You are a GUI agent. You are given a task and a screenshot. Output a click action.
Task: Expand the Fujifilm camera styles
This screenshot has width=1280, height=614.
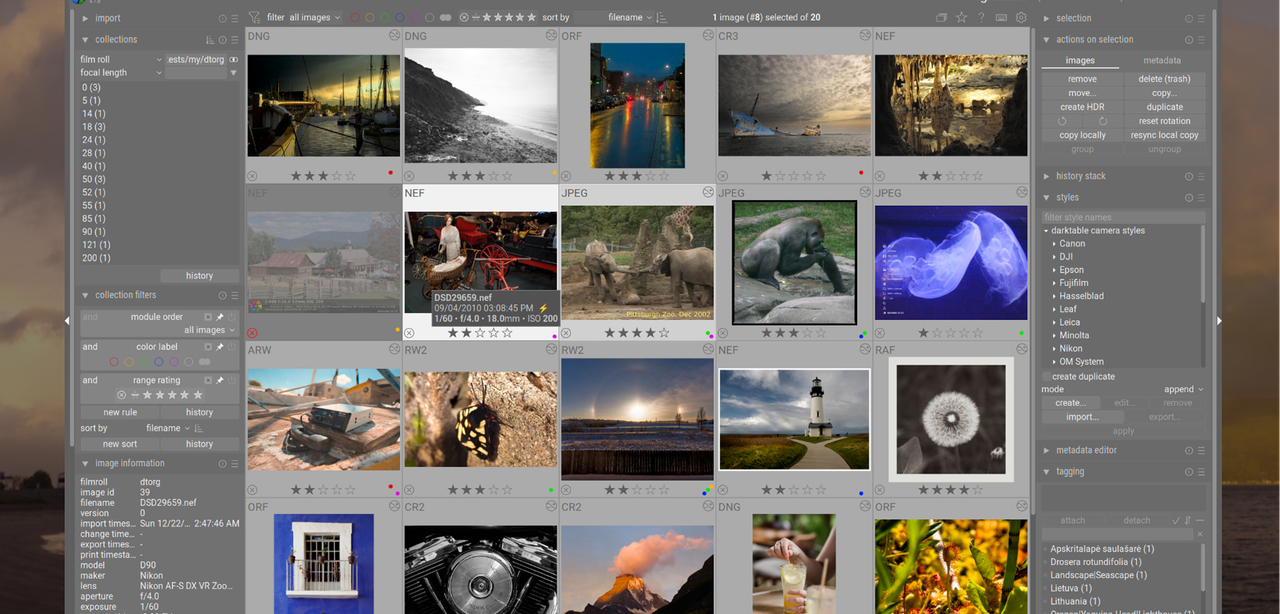(x=1054, y=283)
